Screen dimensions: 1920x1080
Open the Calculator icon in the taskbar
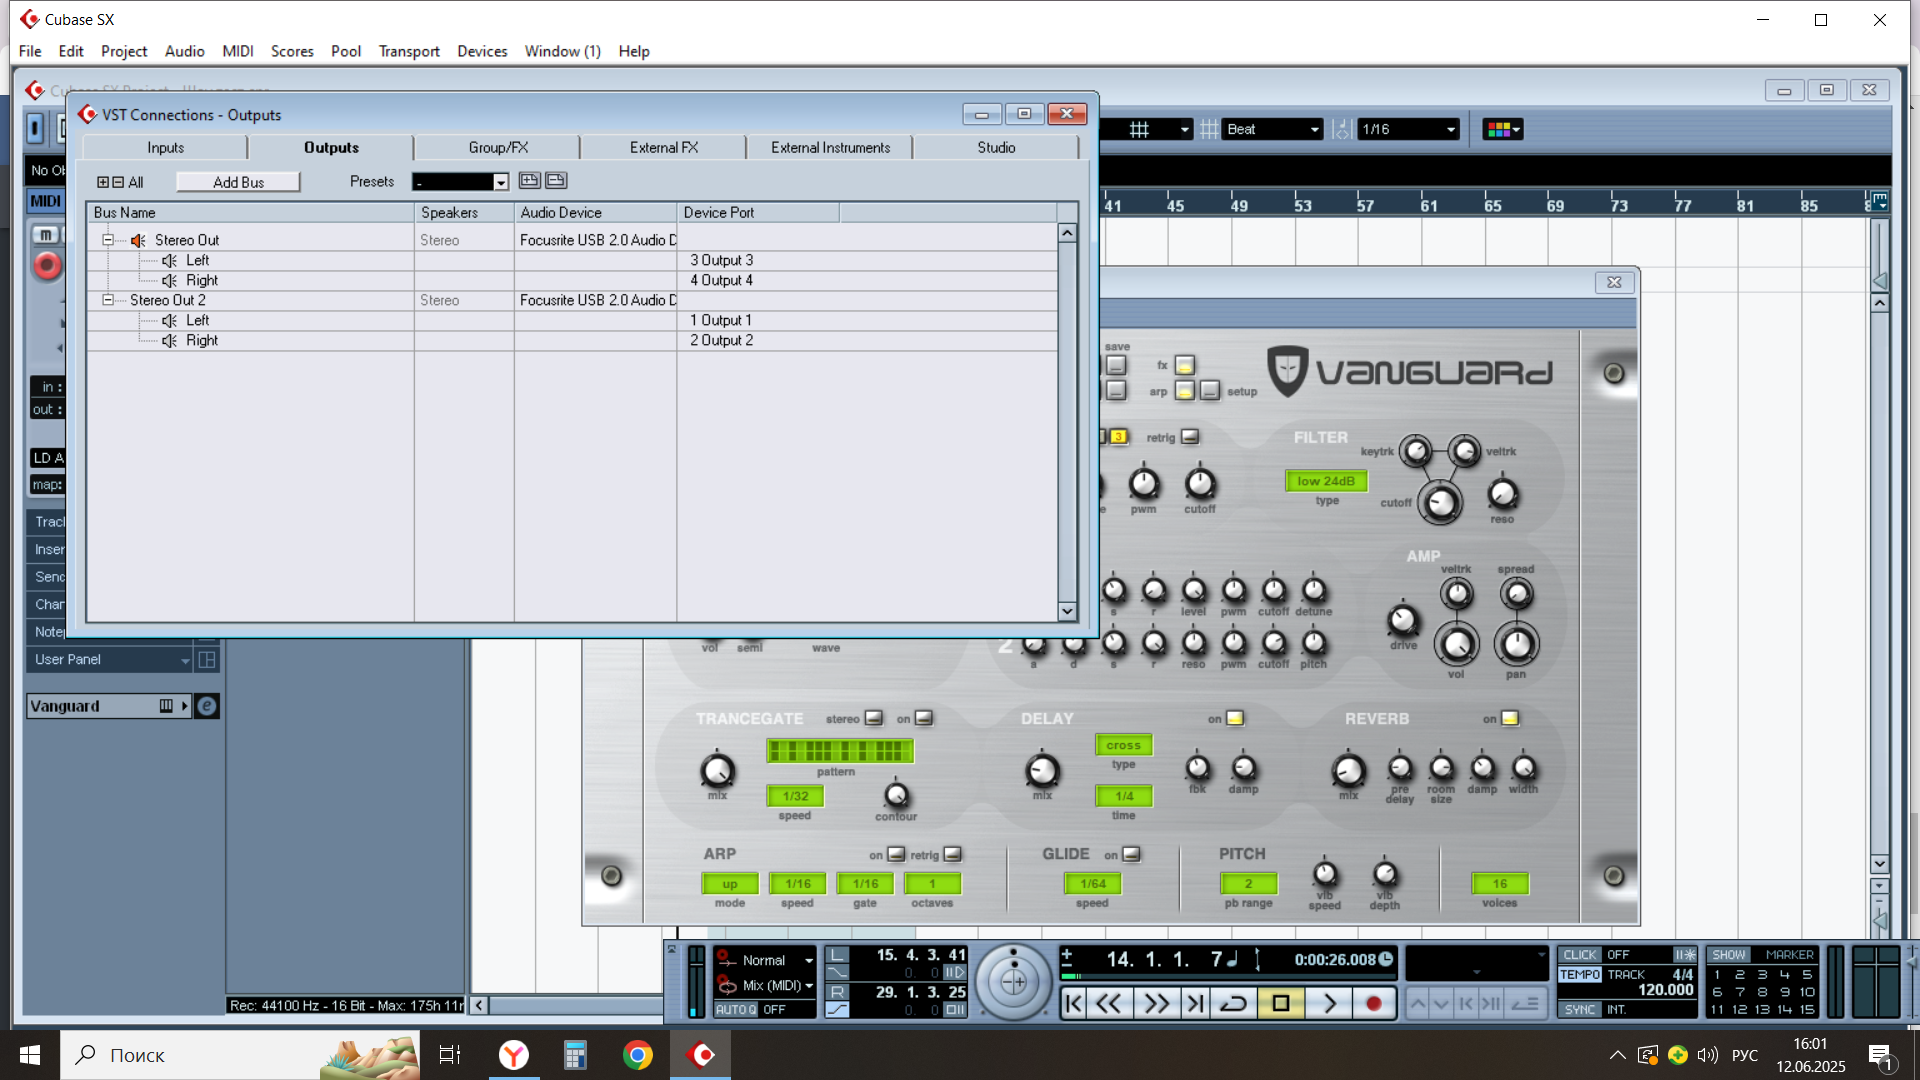coord(575,1055)
